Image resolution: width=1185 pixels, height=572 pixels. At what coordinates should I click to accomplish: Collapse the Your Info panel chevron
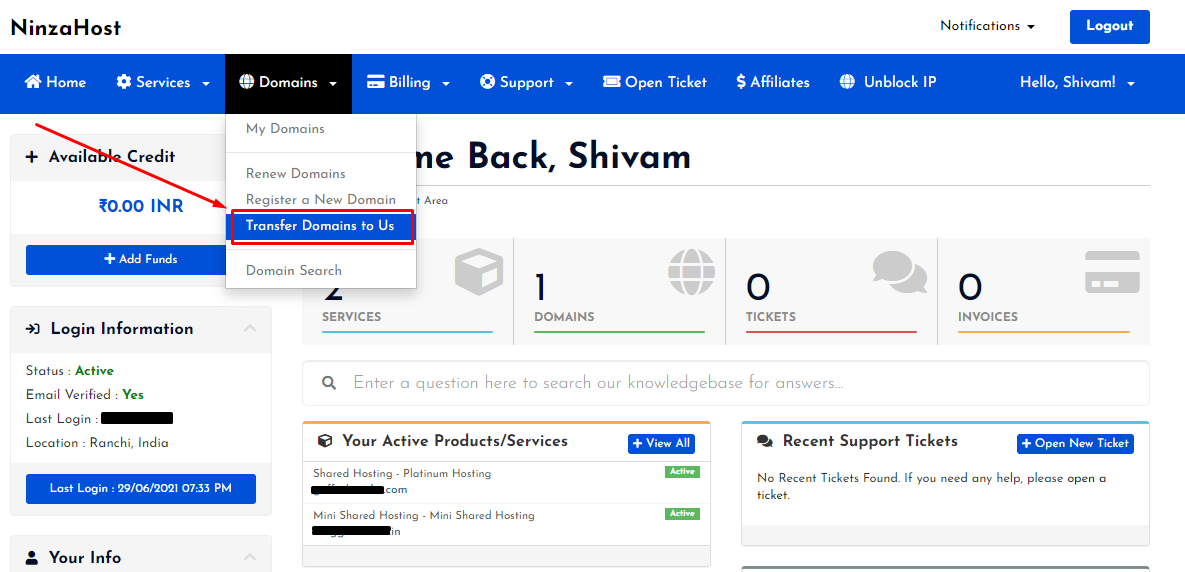[250, 557]
